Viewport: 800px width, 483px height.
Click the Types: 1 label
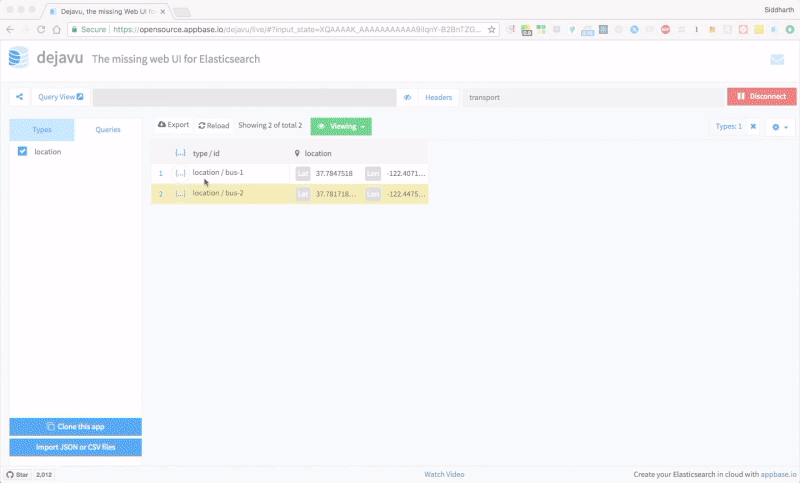pyautogui.click(x=729, y=126)
